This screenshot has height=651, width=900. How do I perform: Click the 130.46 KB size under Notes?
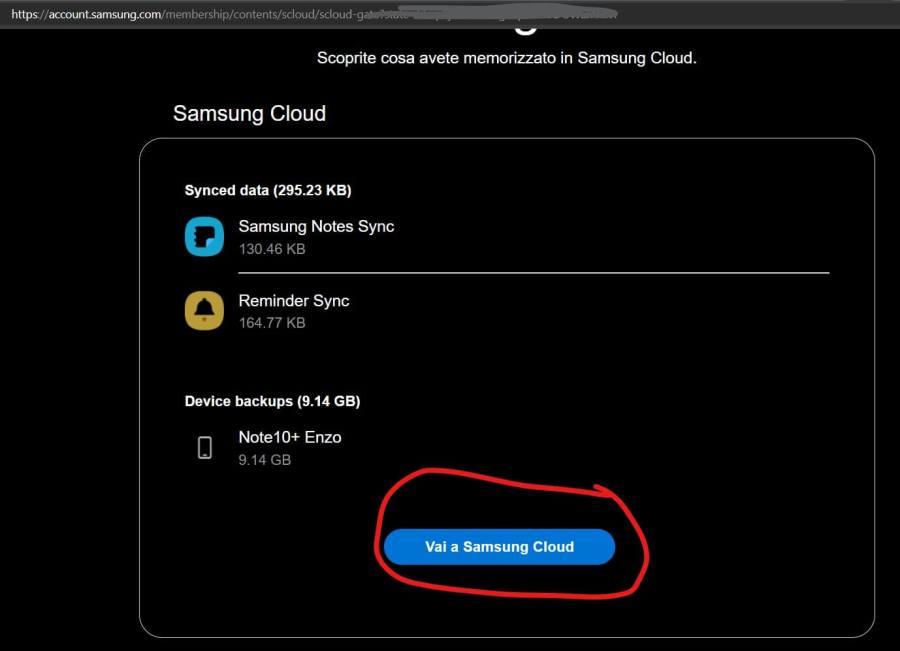272,249
